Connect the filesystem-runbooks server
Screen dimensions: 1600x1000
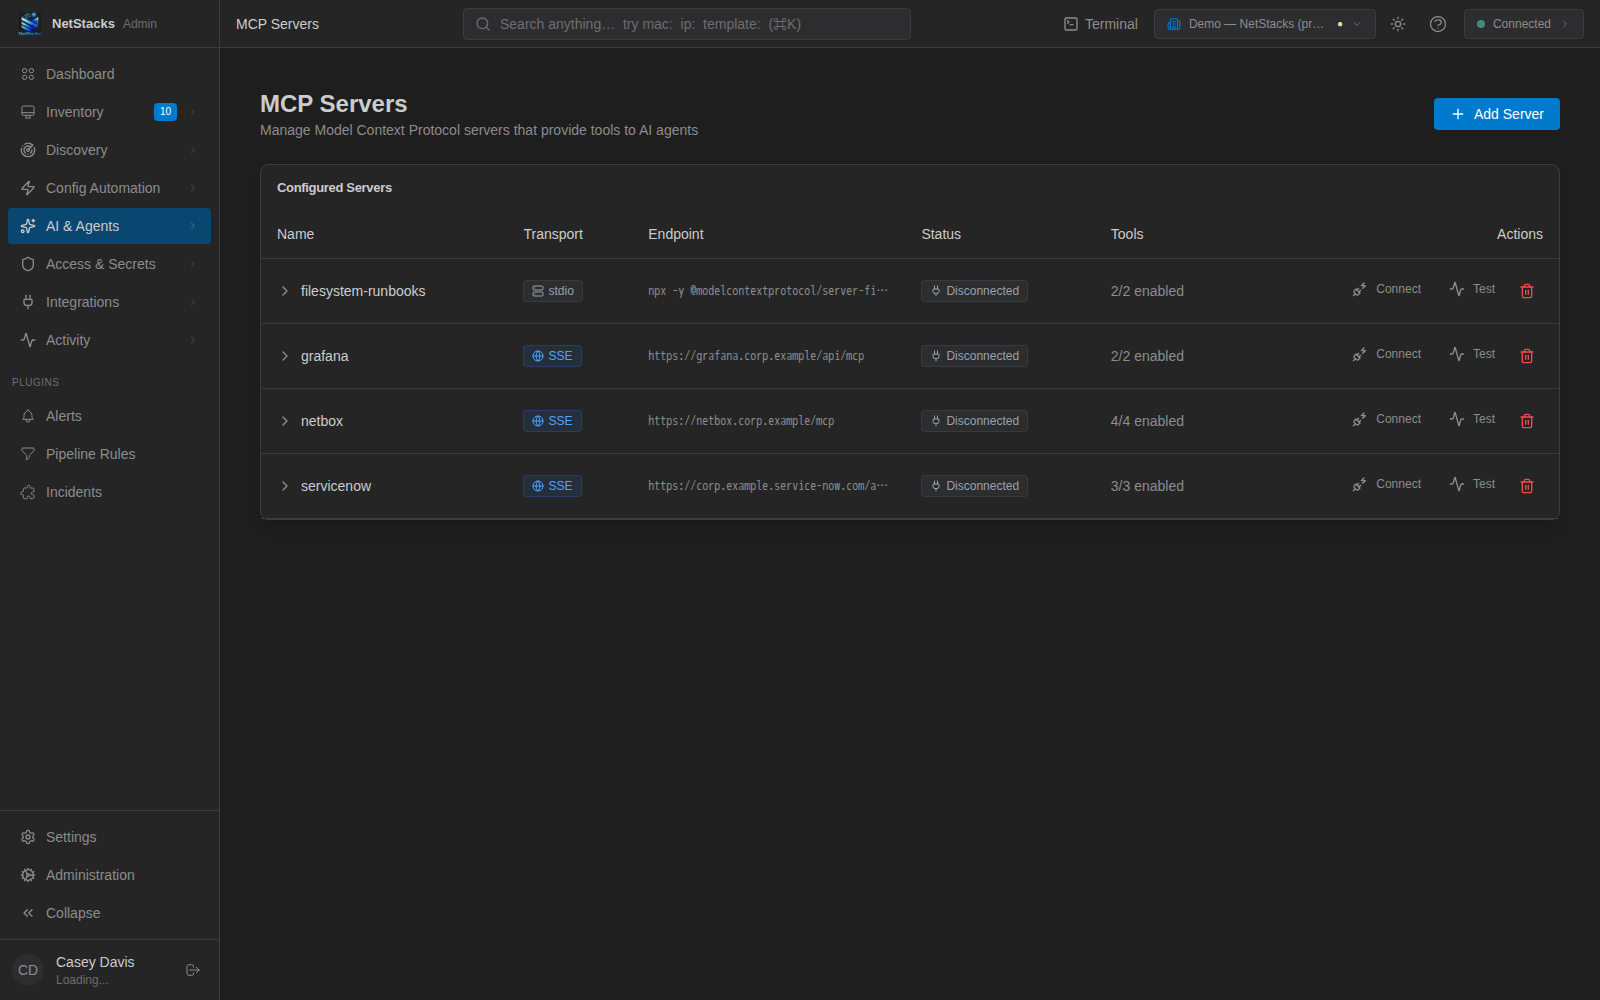(1386, 290)
